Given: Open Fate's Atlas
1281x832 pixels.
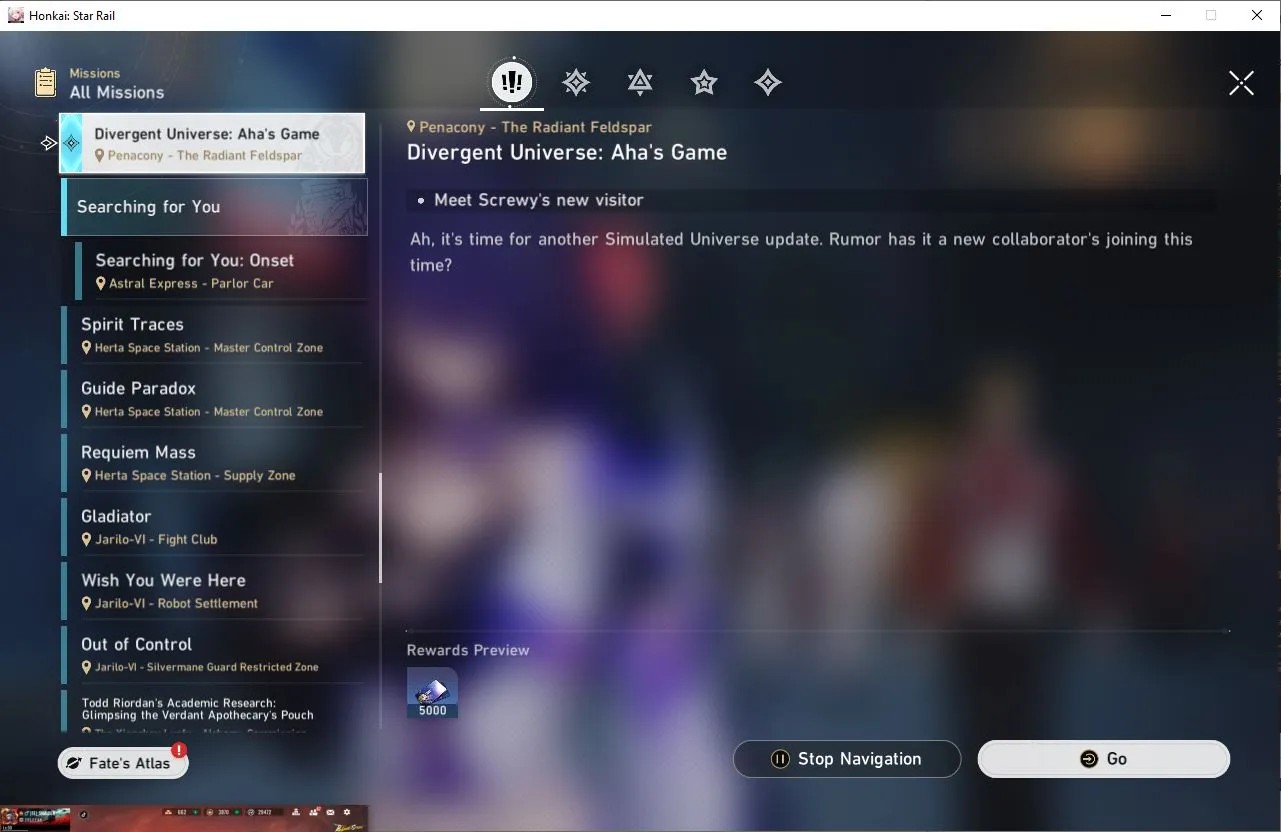Looking at the screenshot, I should coord(123,763).
